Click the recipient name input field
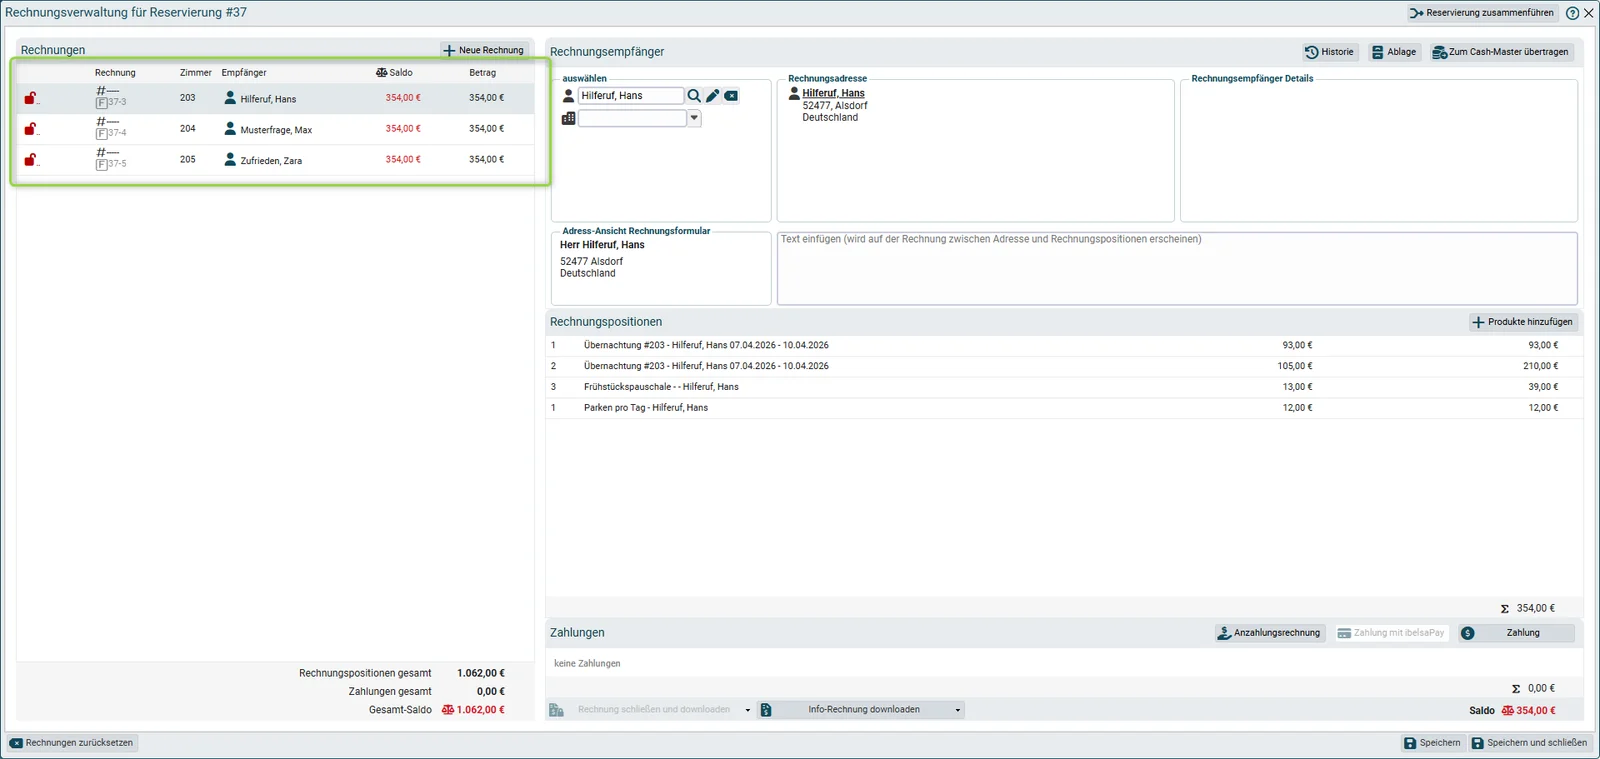 [x=631, y=96]
